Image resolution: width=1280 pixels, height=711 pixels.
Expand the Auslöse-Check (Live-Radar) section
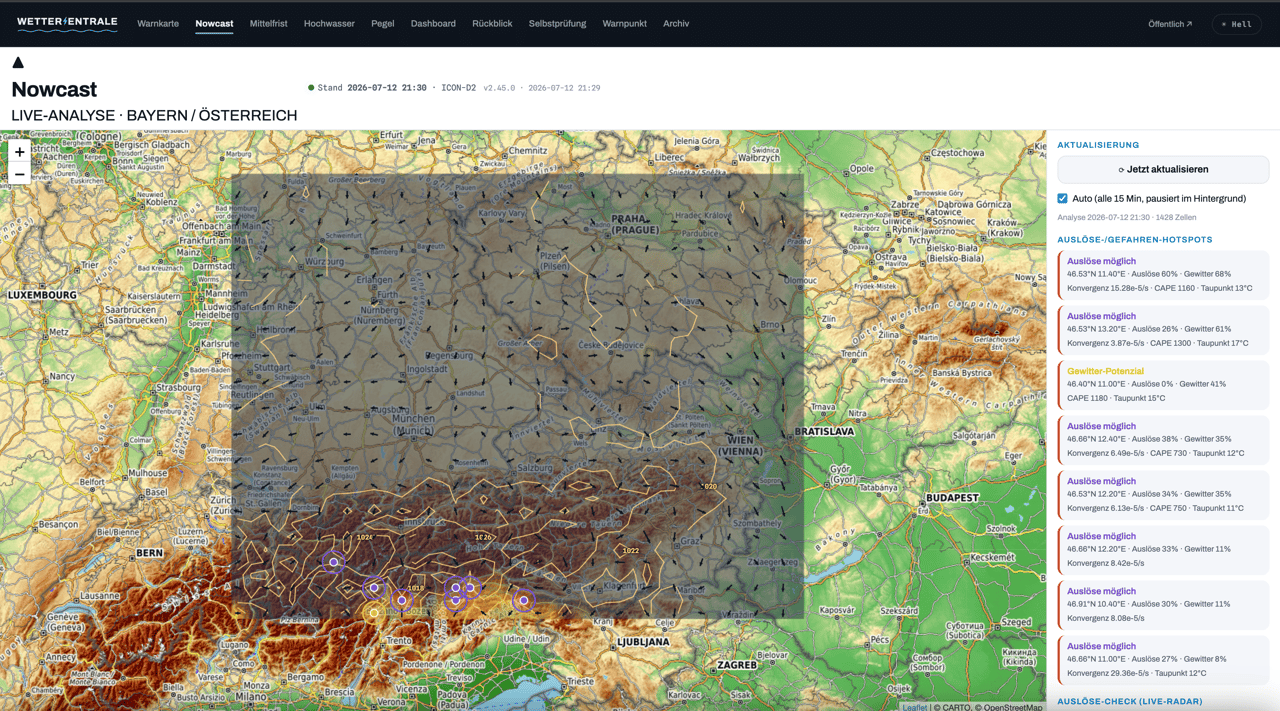coord(1130,701)
